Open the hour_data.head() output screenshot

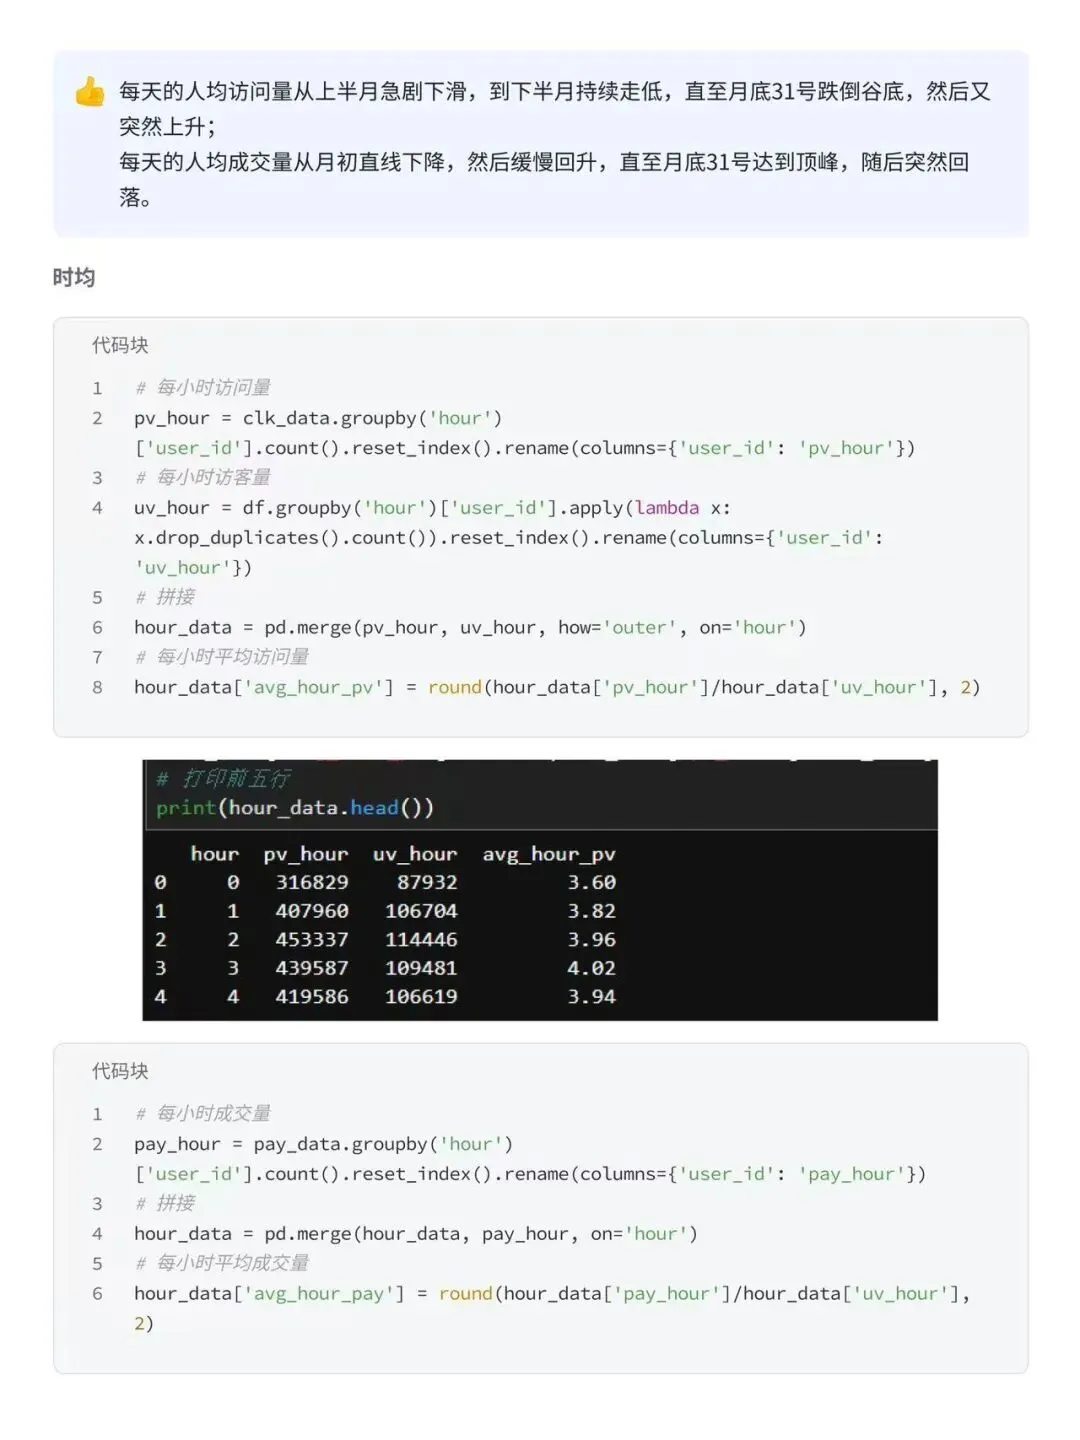click(x=540, y=890)
